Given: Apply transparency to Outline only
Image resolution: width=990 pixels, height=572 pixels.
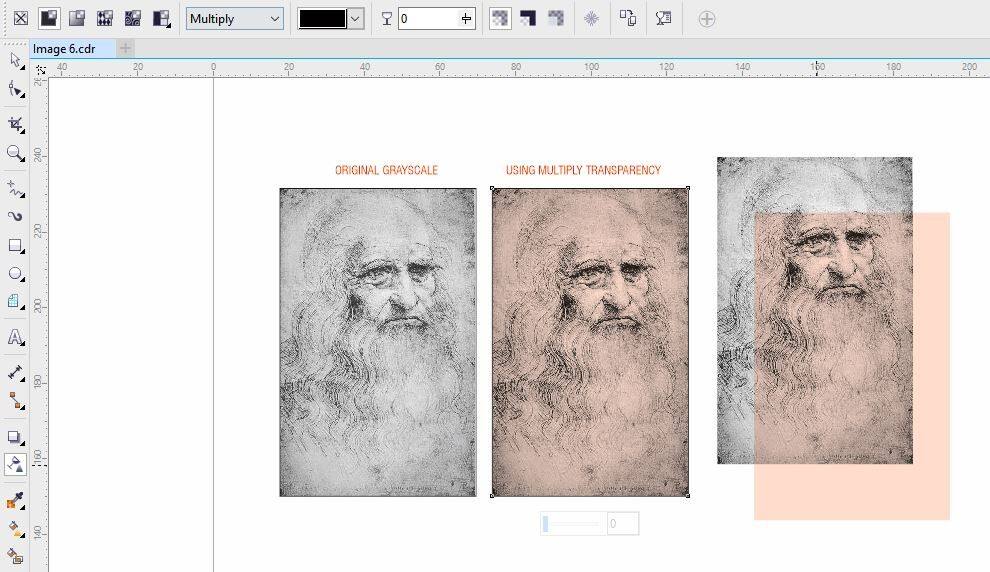Looking at the screenshot, I should pyautogui.click(x=556, y=18).
